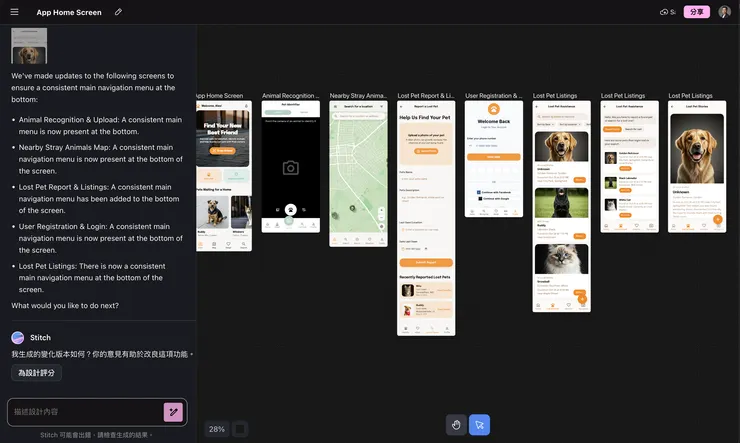Select the Animal Recognition screen label

(291, 96)
